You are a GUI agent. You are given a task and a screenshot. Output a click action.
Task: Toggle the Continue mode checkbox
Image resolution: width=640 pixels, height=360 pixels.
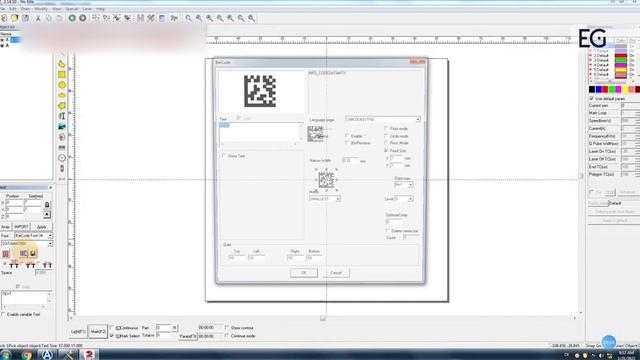click(227, 336)
